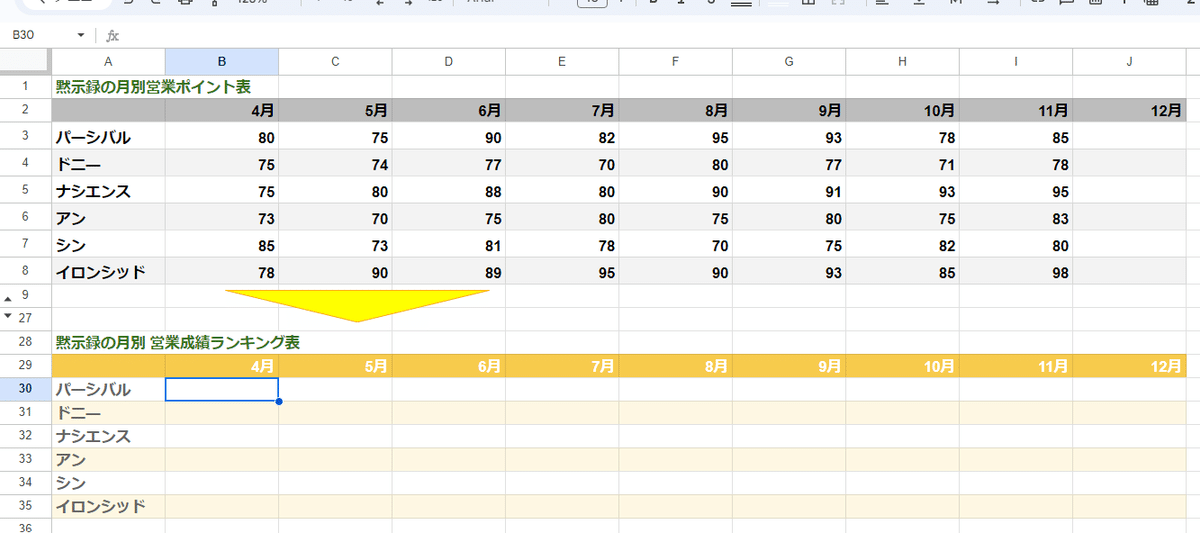Open the Name box dropdown arrow
The height and width of the screenshot is (533, 1200).
[x=81, y=36]
